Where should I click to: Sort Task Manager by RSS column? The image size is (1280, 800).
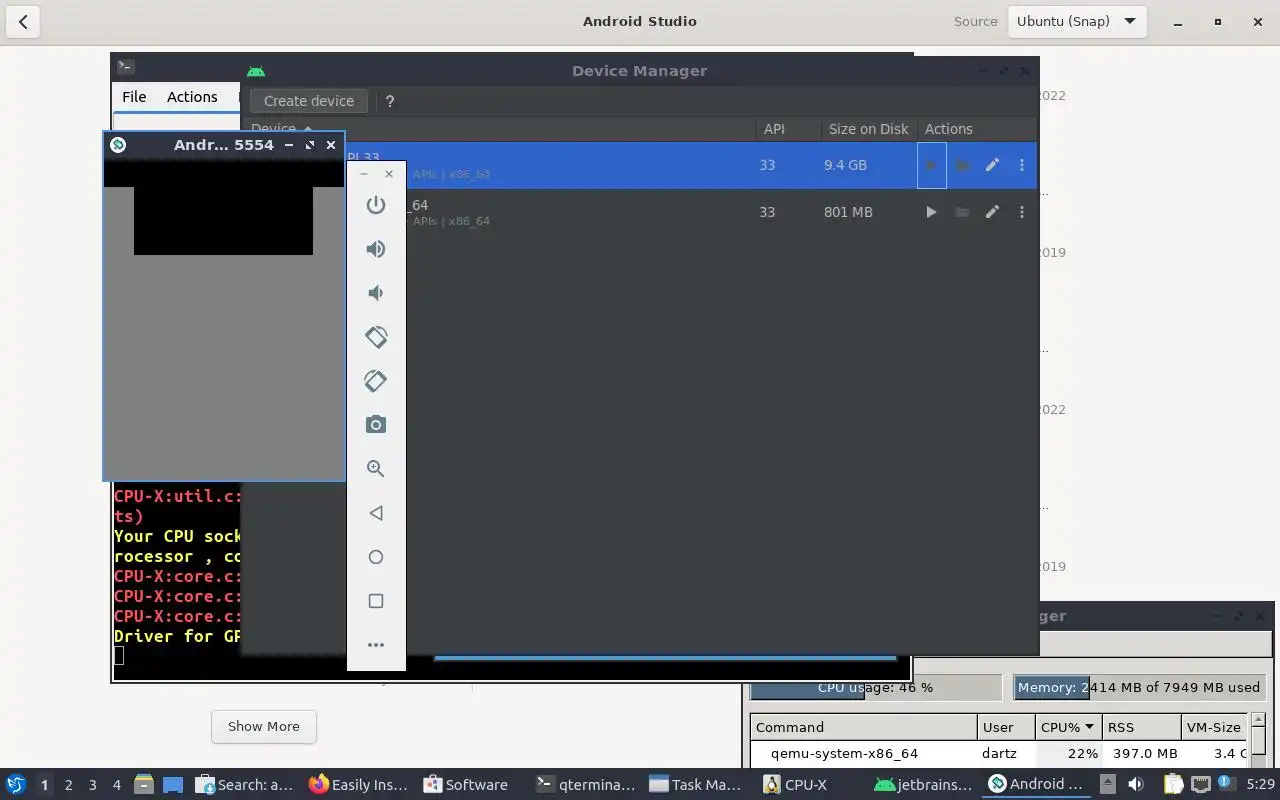click(1140, 727)
